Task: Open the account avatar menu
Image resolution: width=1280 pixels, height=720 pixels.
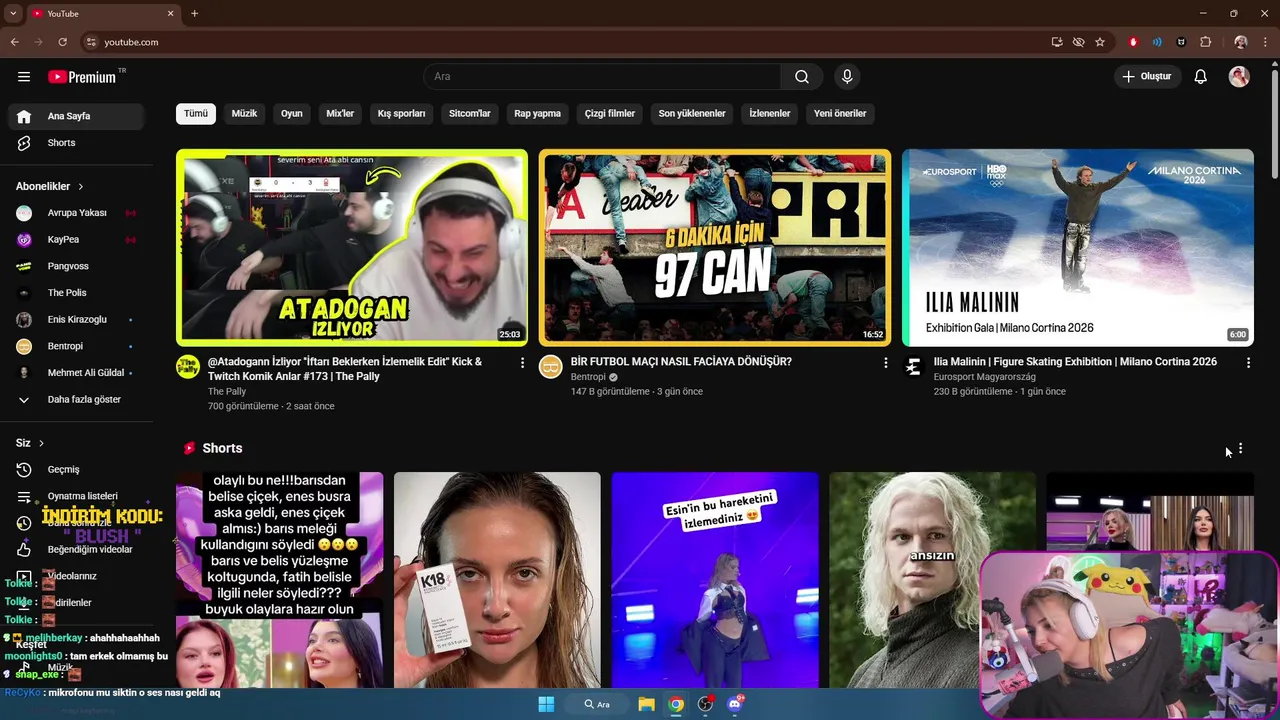Action: (x=1239, y=77)
